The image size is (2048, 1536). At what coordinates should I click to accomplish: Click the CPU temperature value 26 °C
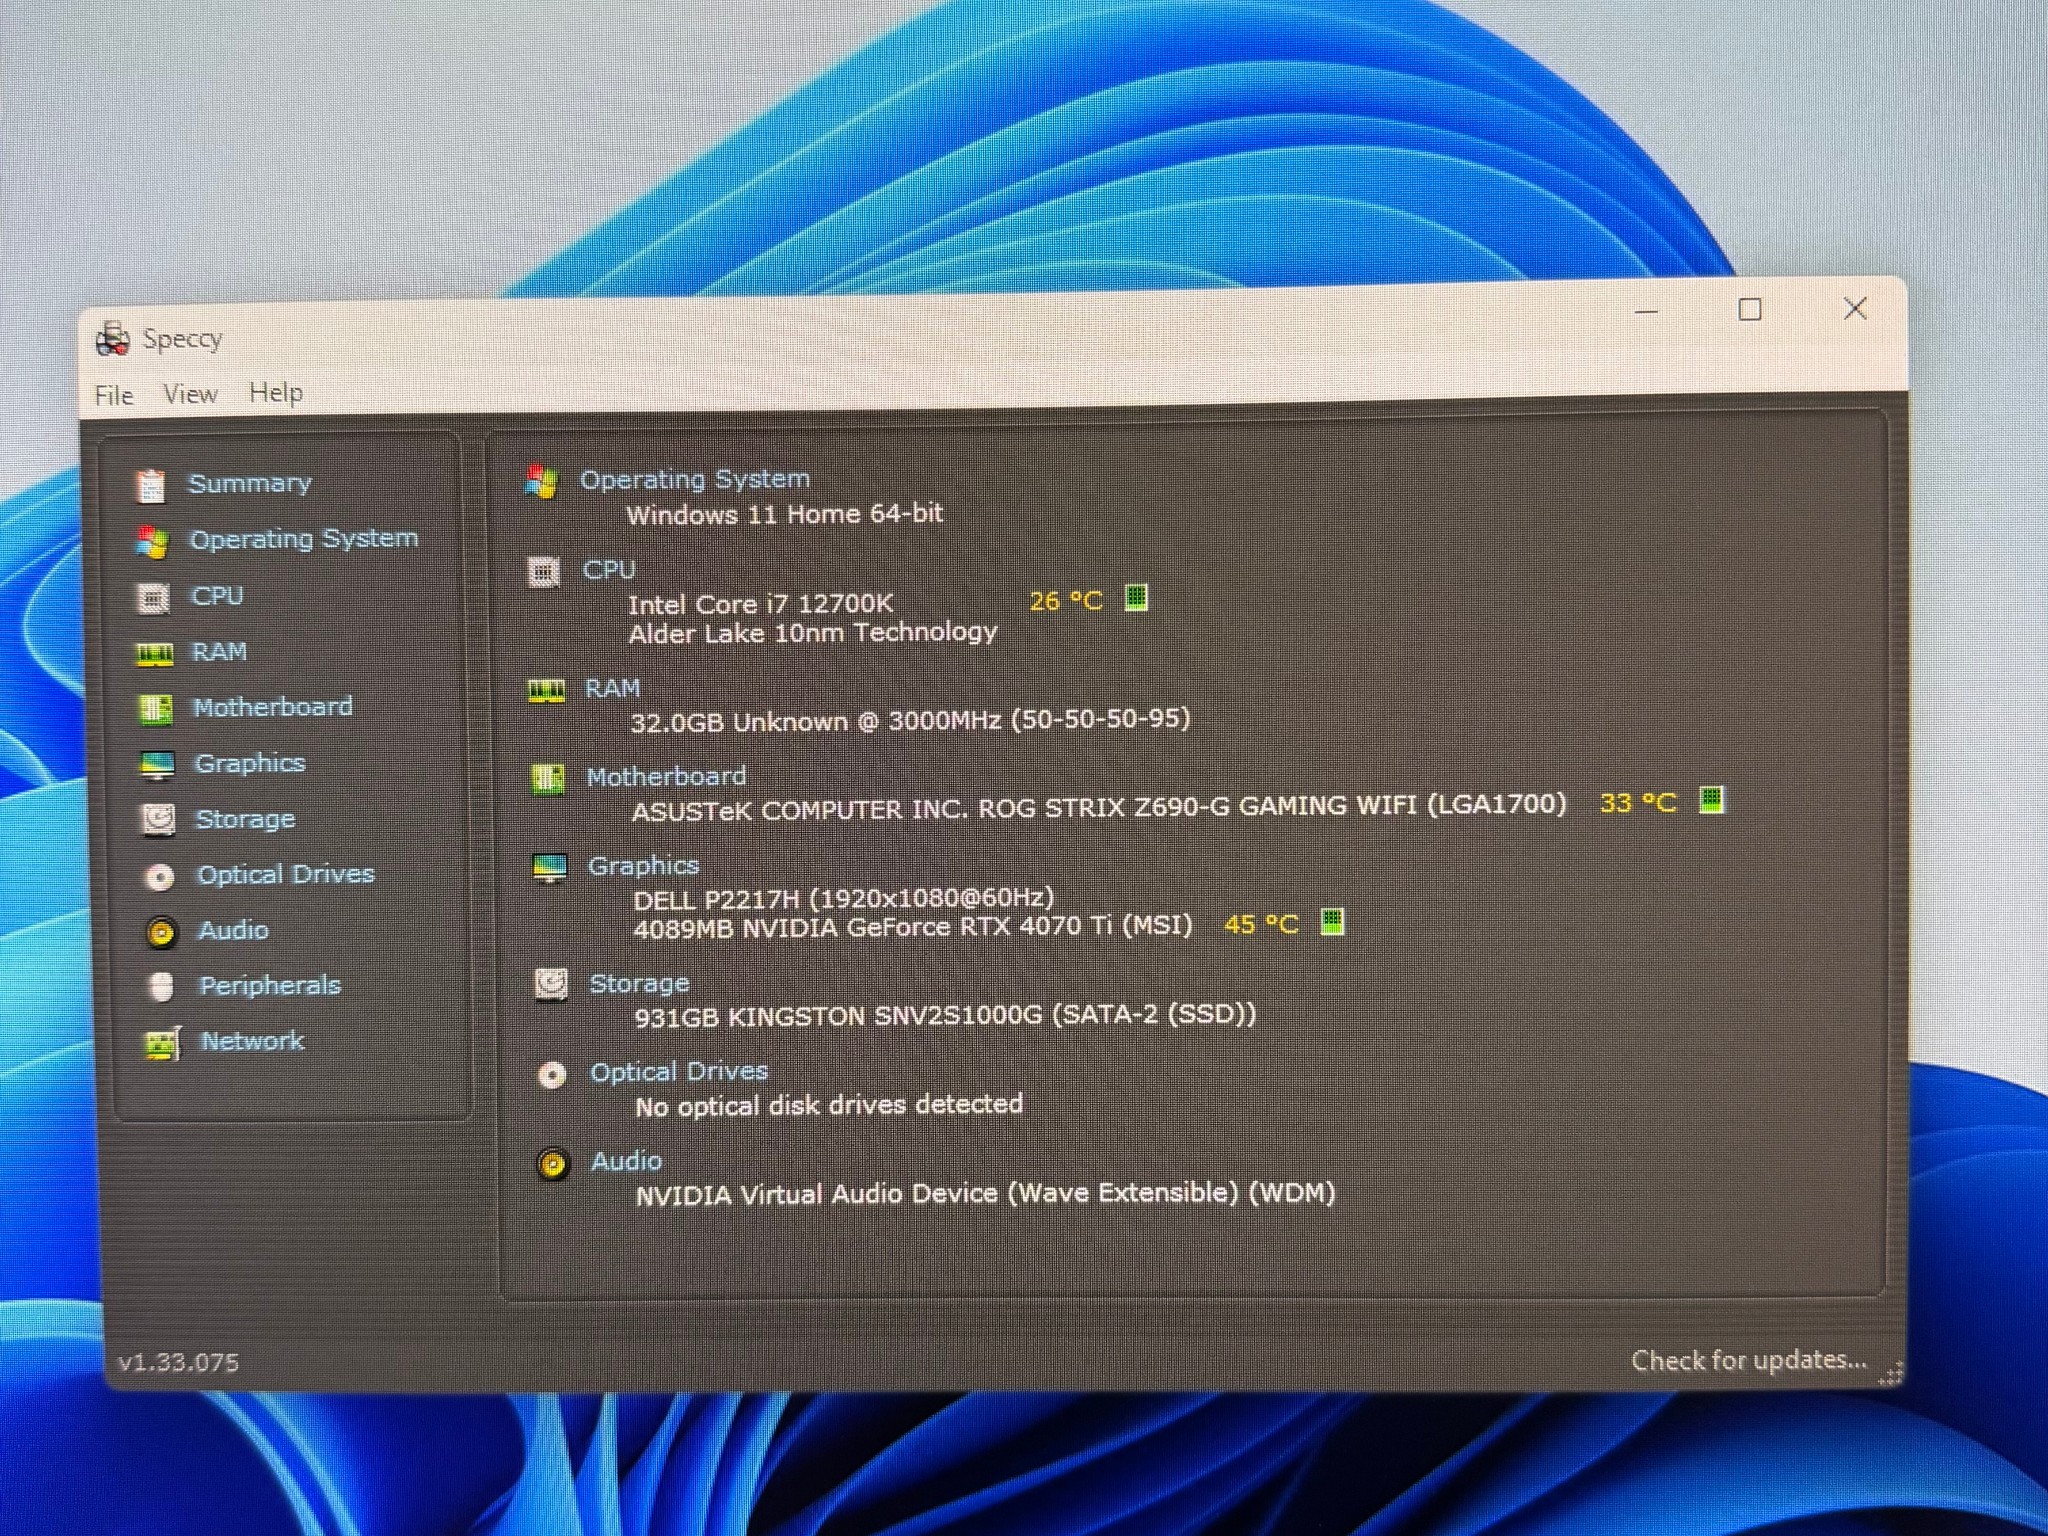click(1066, 601)
